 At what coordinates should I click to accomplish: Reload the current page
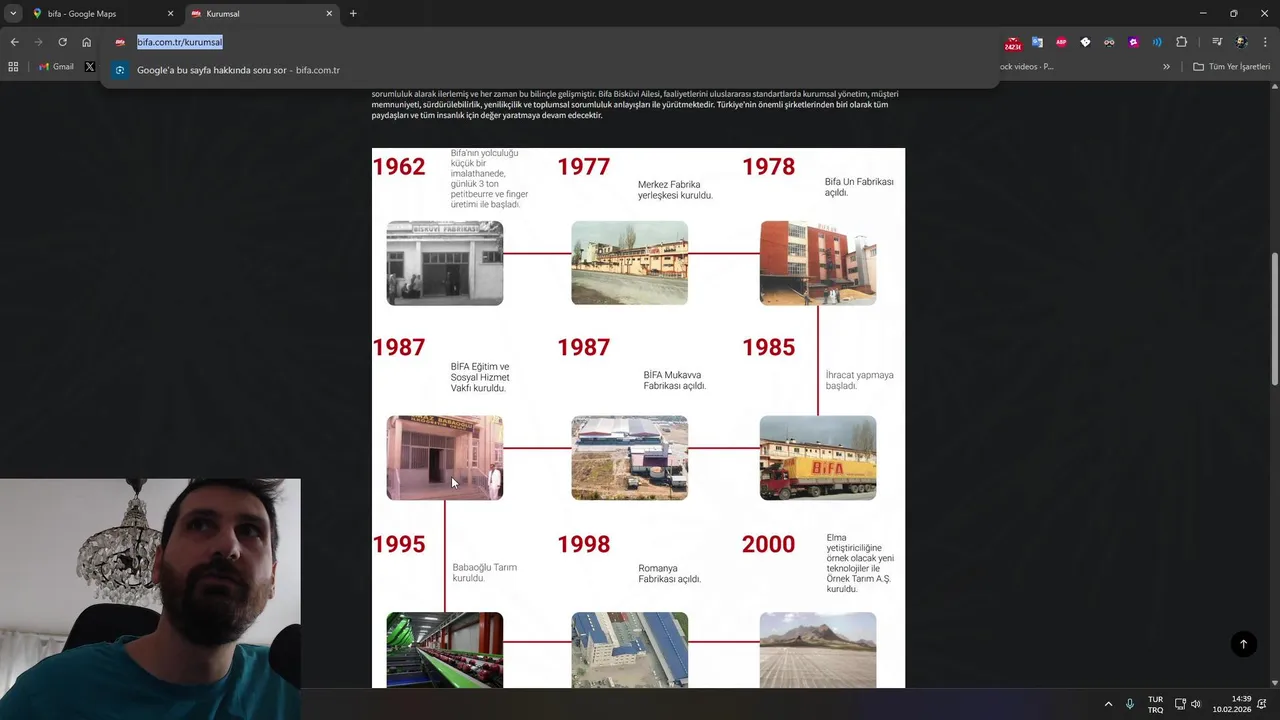coord(62,42)
